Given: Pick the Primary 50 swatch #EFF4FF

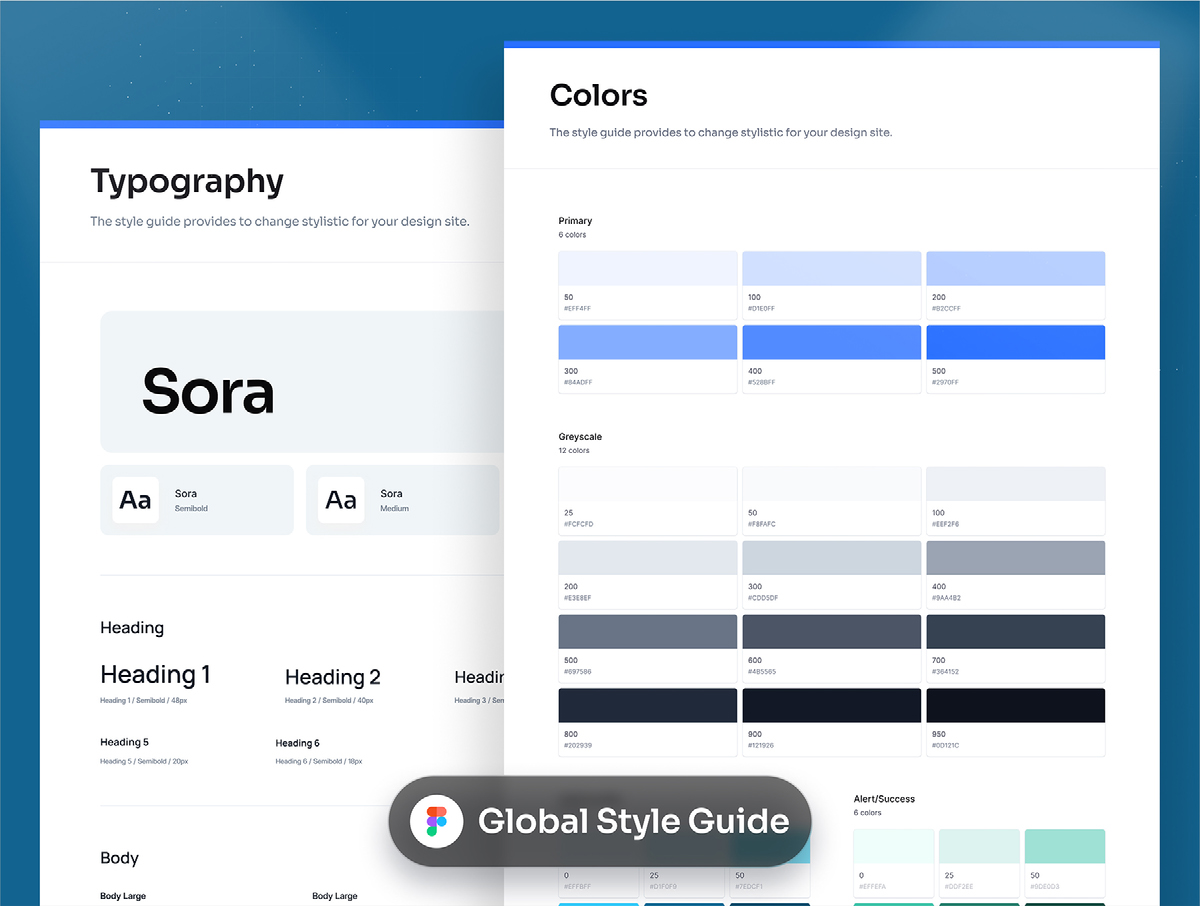Looking at the screenshot, I should click(x=648, y=285).
